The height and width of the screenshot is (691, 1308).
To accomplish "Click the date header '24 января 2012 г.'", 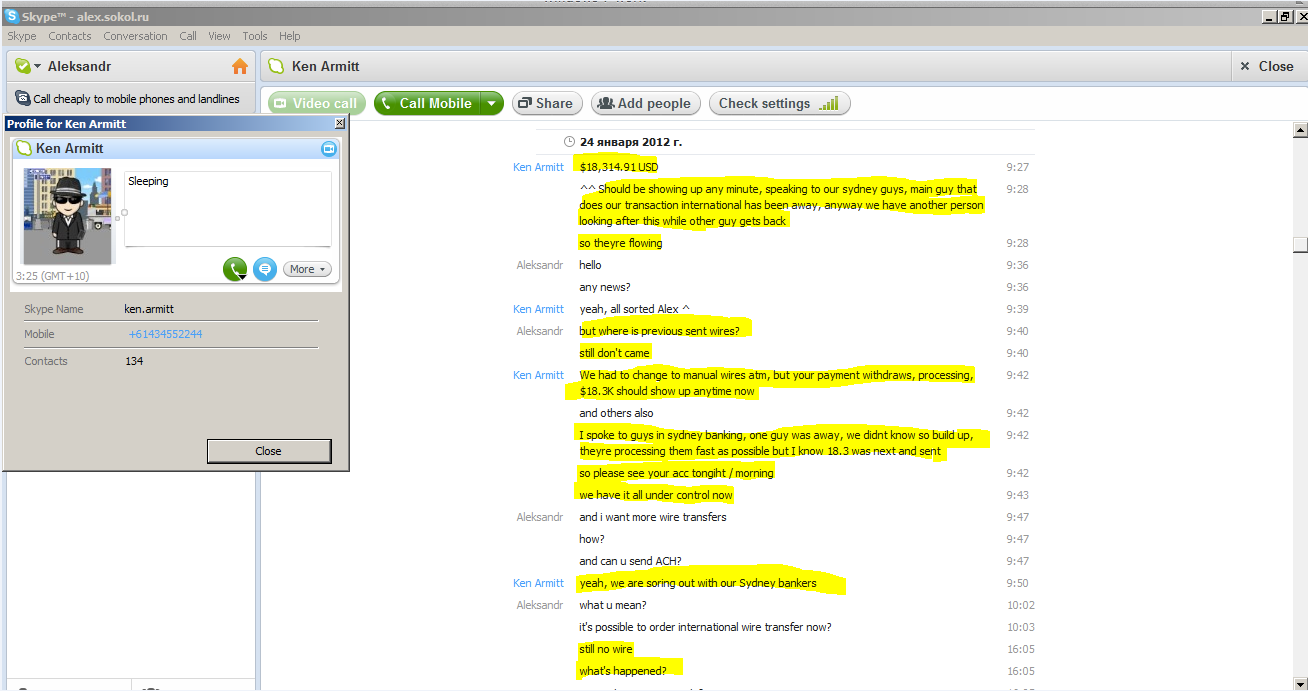I will tap(631, 142).
